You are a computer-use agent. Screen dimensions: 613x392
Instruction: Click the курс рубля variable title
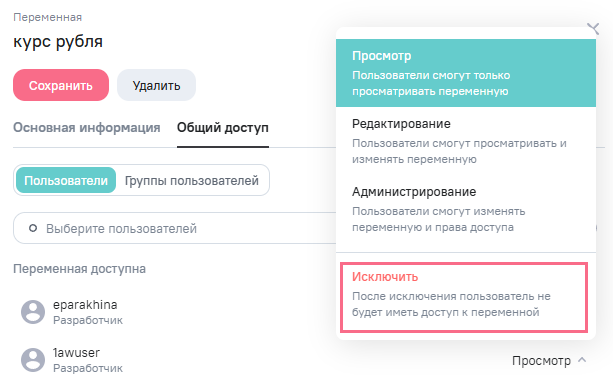58,42
